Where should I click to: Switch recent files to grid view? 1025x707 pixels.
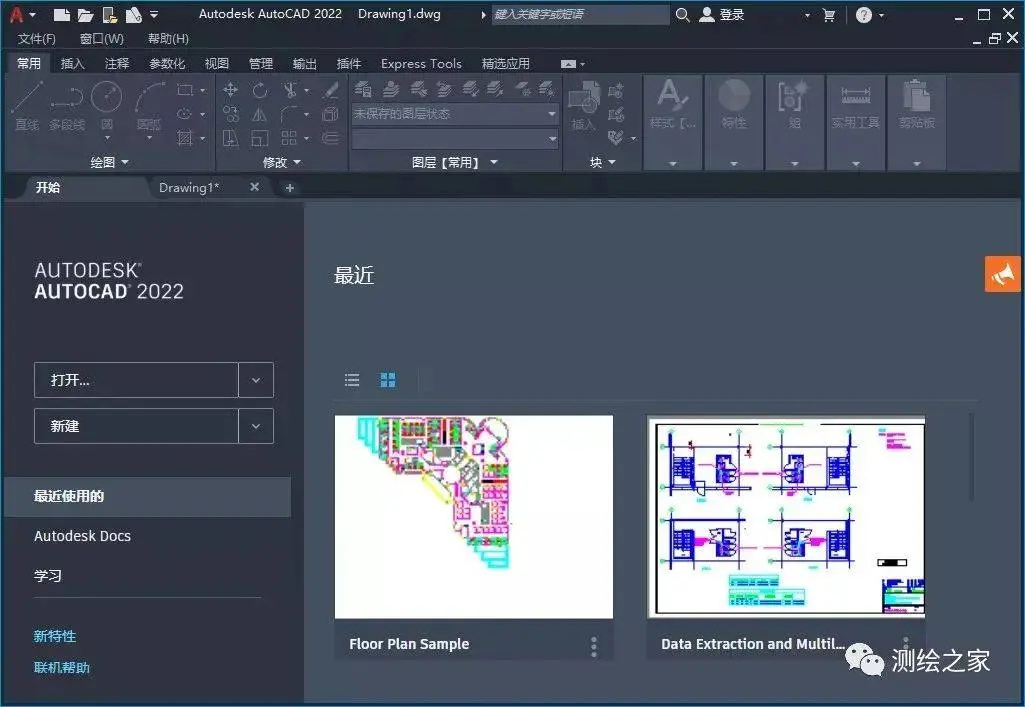[388, 380]
